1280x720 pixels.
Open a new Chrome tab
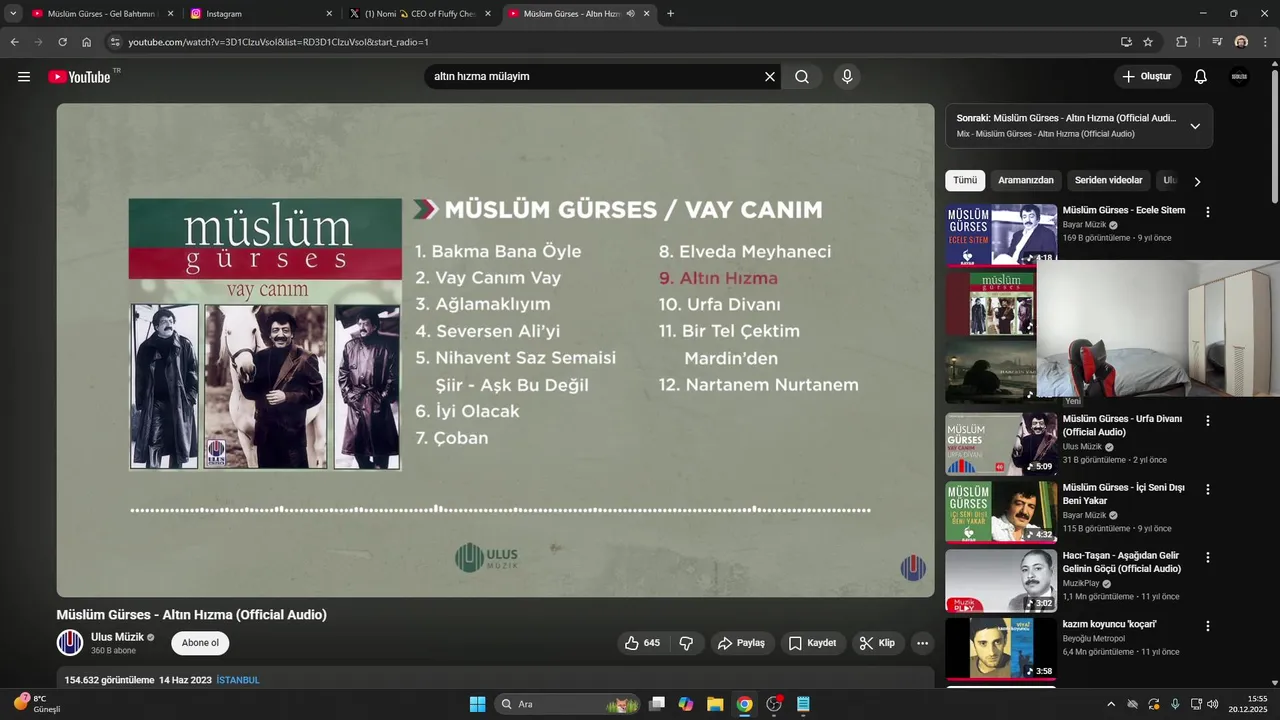click(670, 14)
